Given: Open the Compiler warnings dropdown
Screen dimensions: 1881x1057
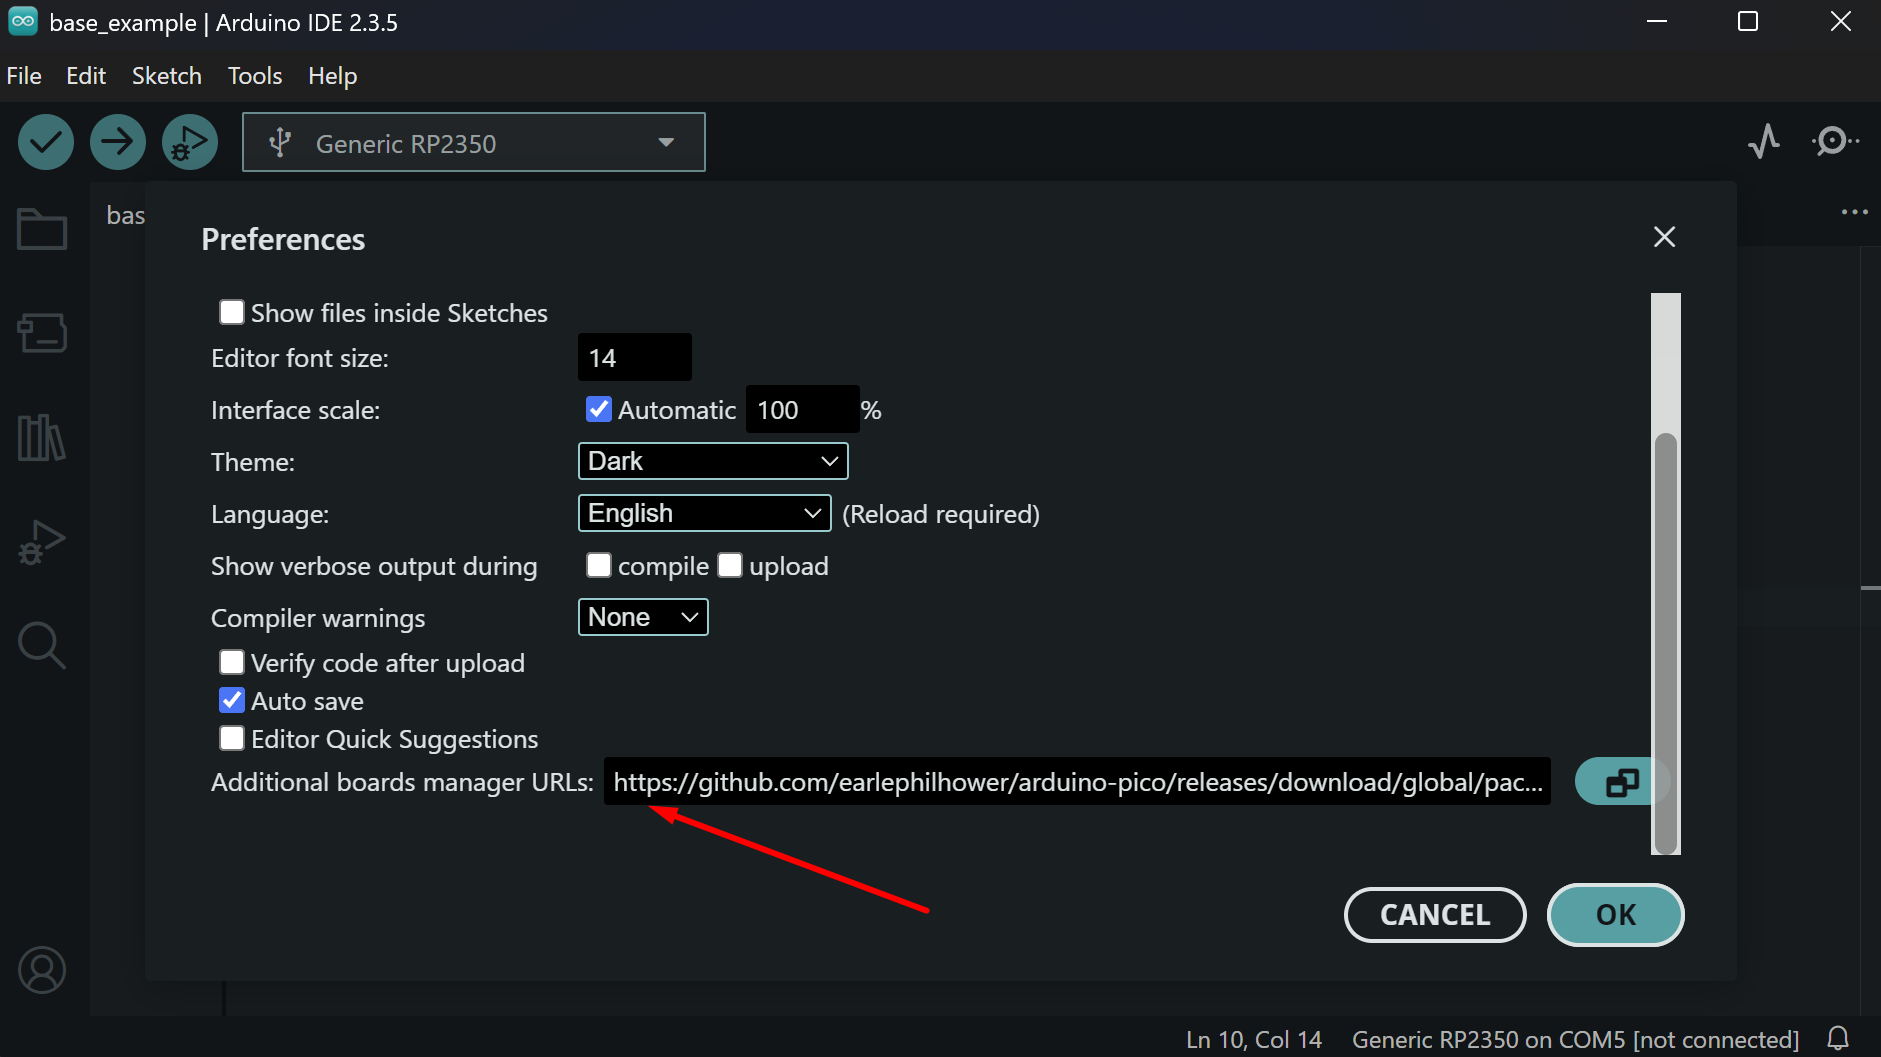Looking at the screenshot, I should click(643, 617).
